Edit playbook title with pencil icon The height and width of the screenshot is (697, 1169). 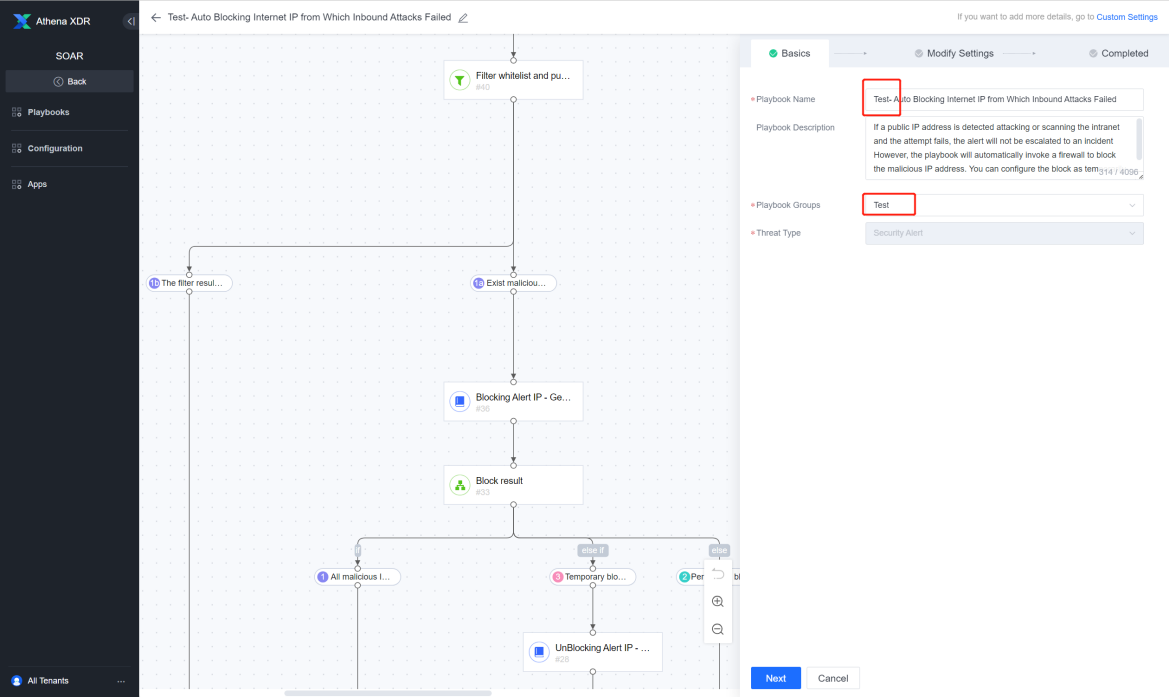click(463, 18)
